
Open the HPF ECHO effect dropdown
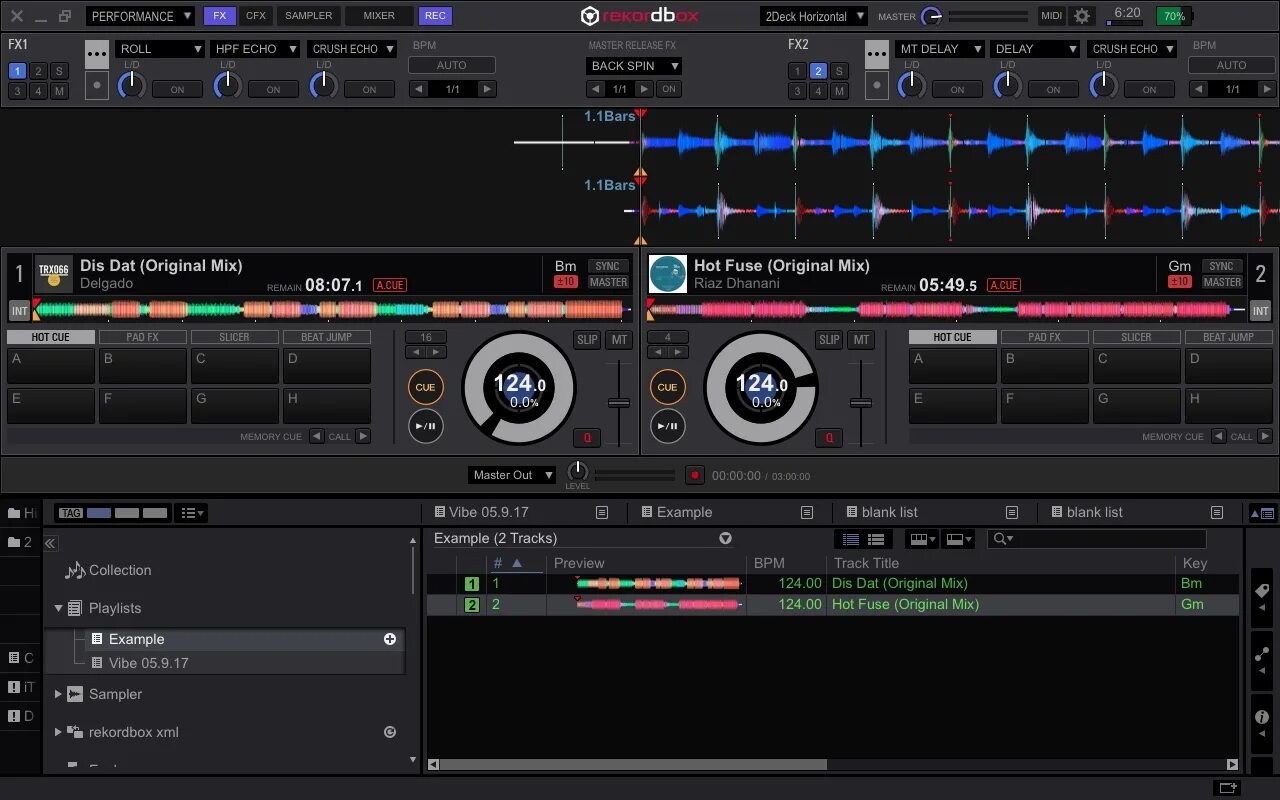tap(256, 48)
